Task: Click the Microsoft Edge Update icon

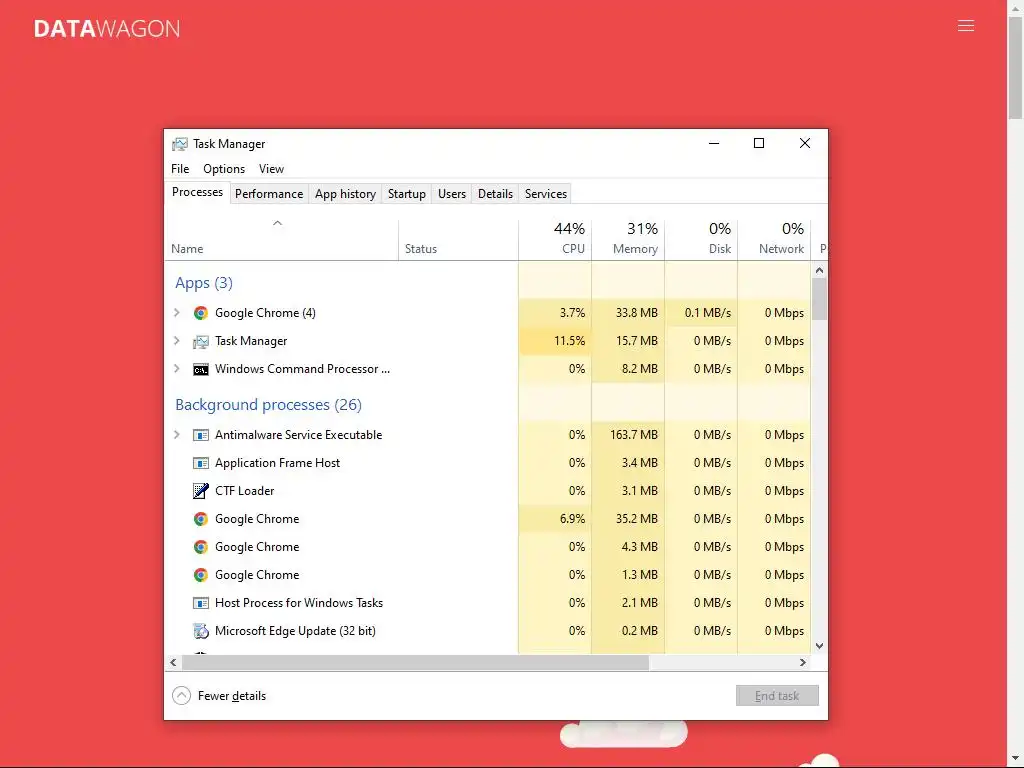Action: (x=200, y=631)
